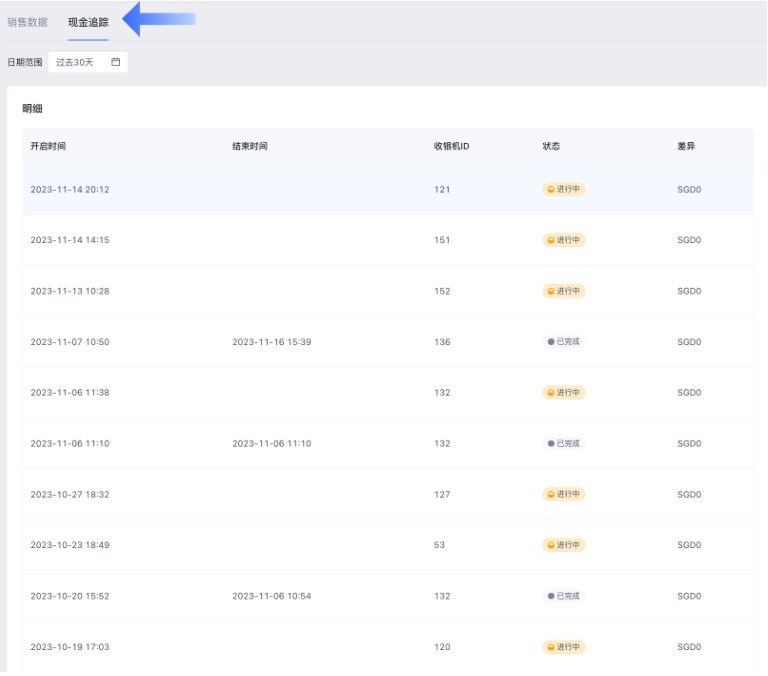Click the 差异 column header

[x=686, y=146]
